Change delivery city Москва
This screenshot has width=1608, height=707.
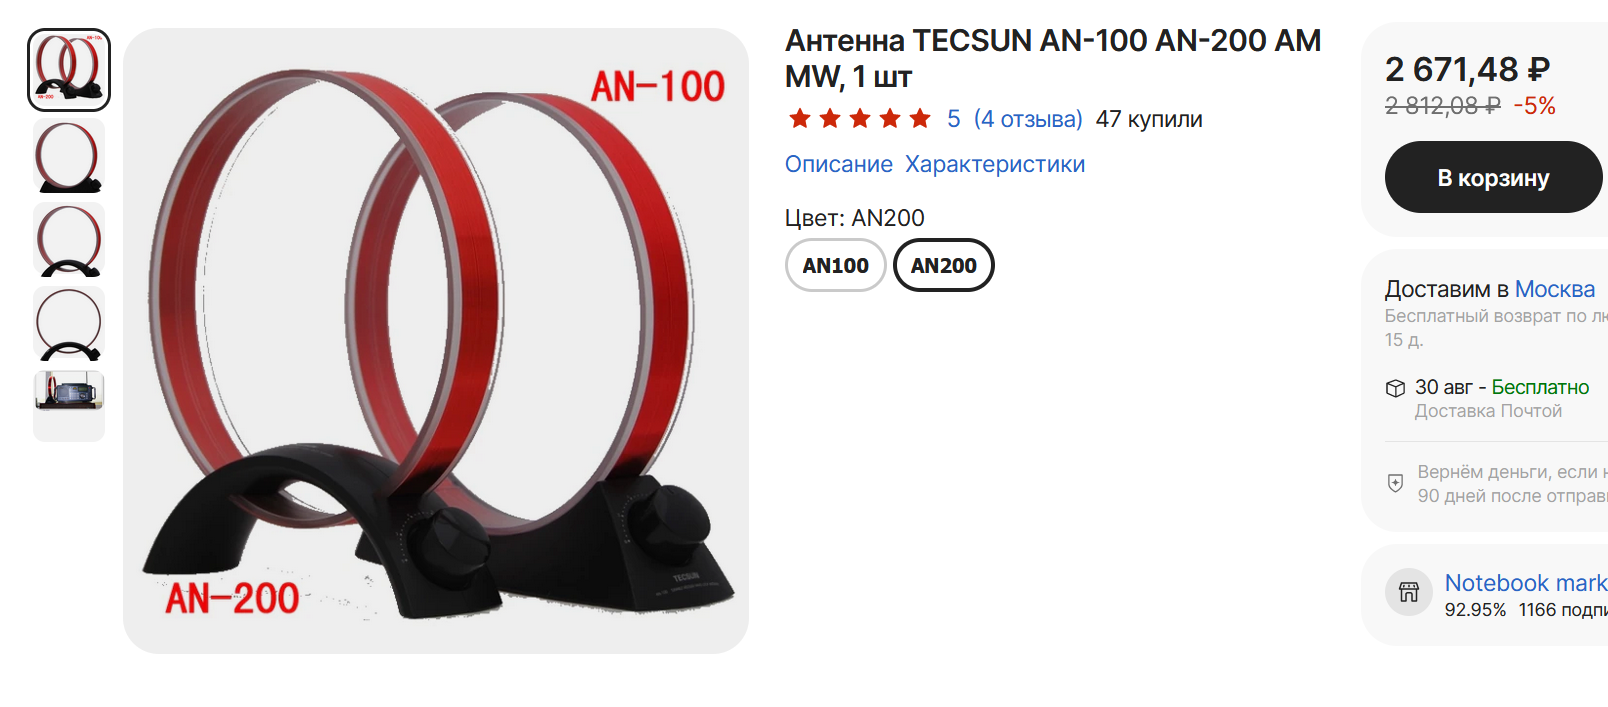(1555, 289)
